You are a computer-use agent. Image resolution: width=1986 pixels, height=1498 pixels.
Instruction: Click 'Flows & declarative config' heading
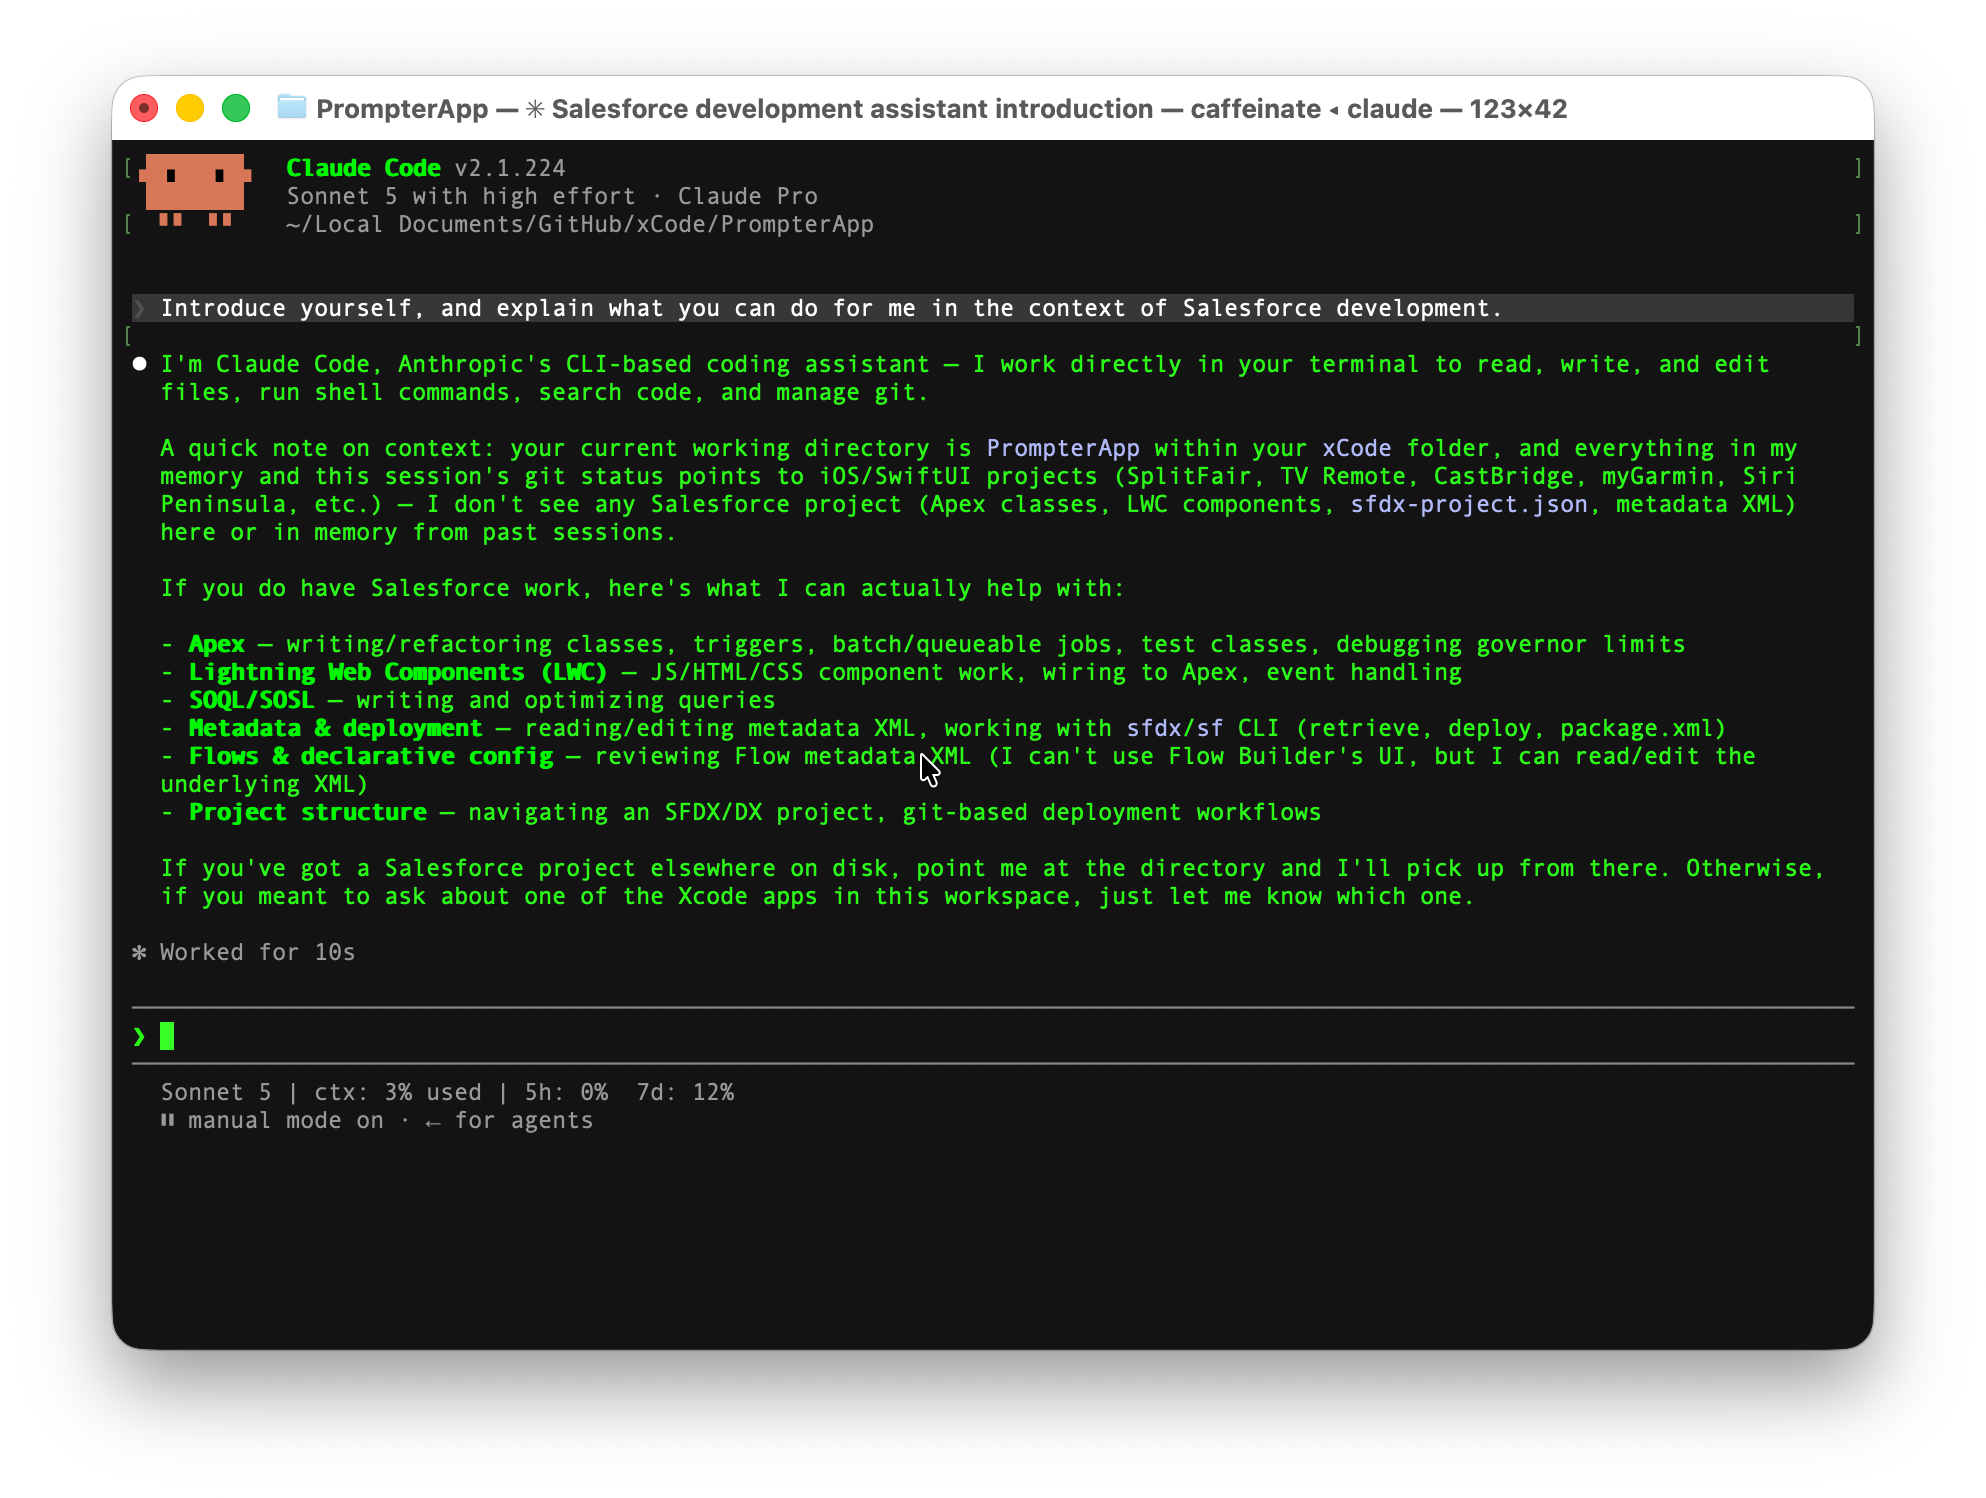coord(371,756)
